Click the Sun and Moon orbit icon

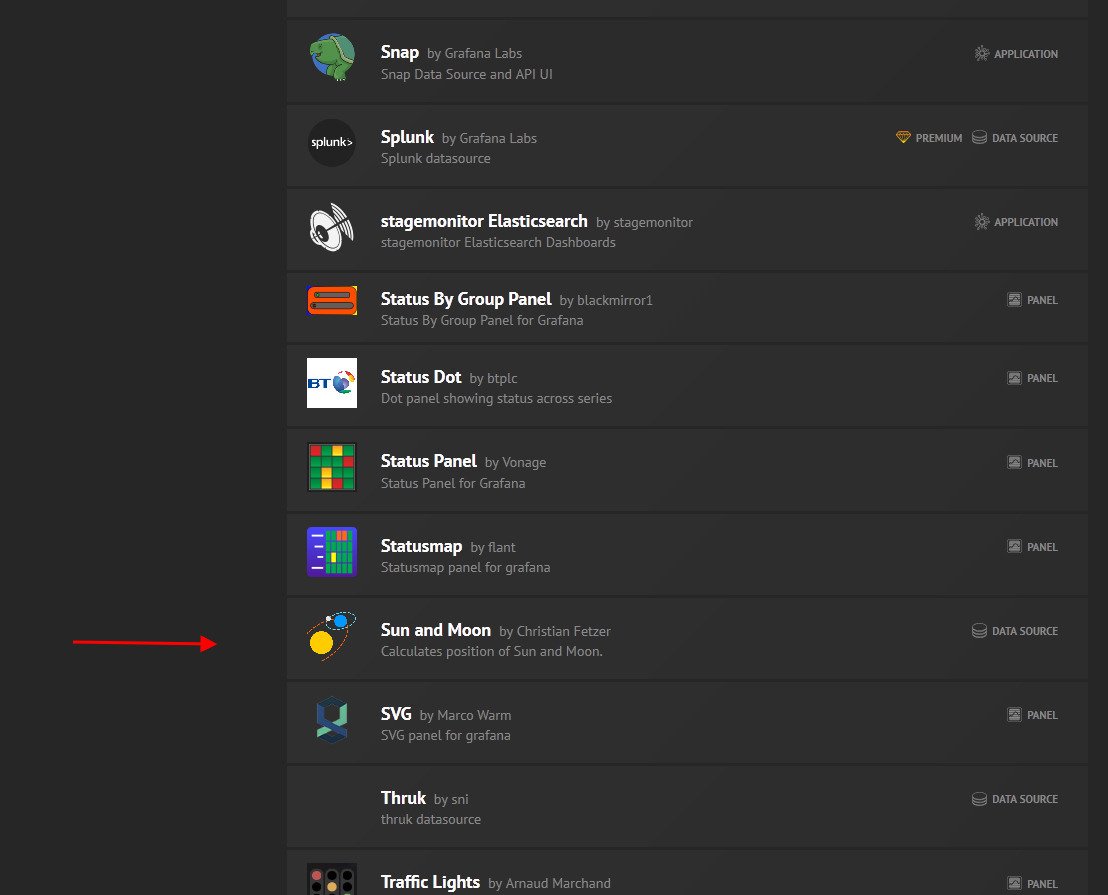331,635
